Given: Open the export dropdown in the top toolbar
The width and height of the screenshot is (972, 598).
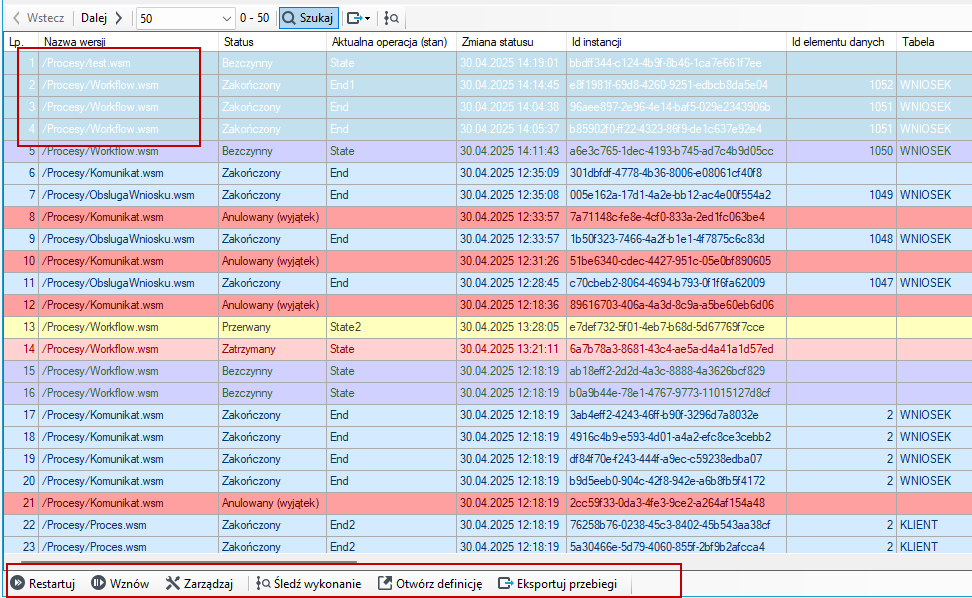Looking at the screenshot, I should point(358,18).
